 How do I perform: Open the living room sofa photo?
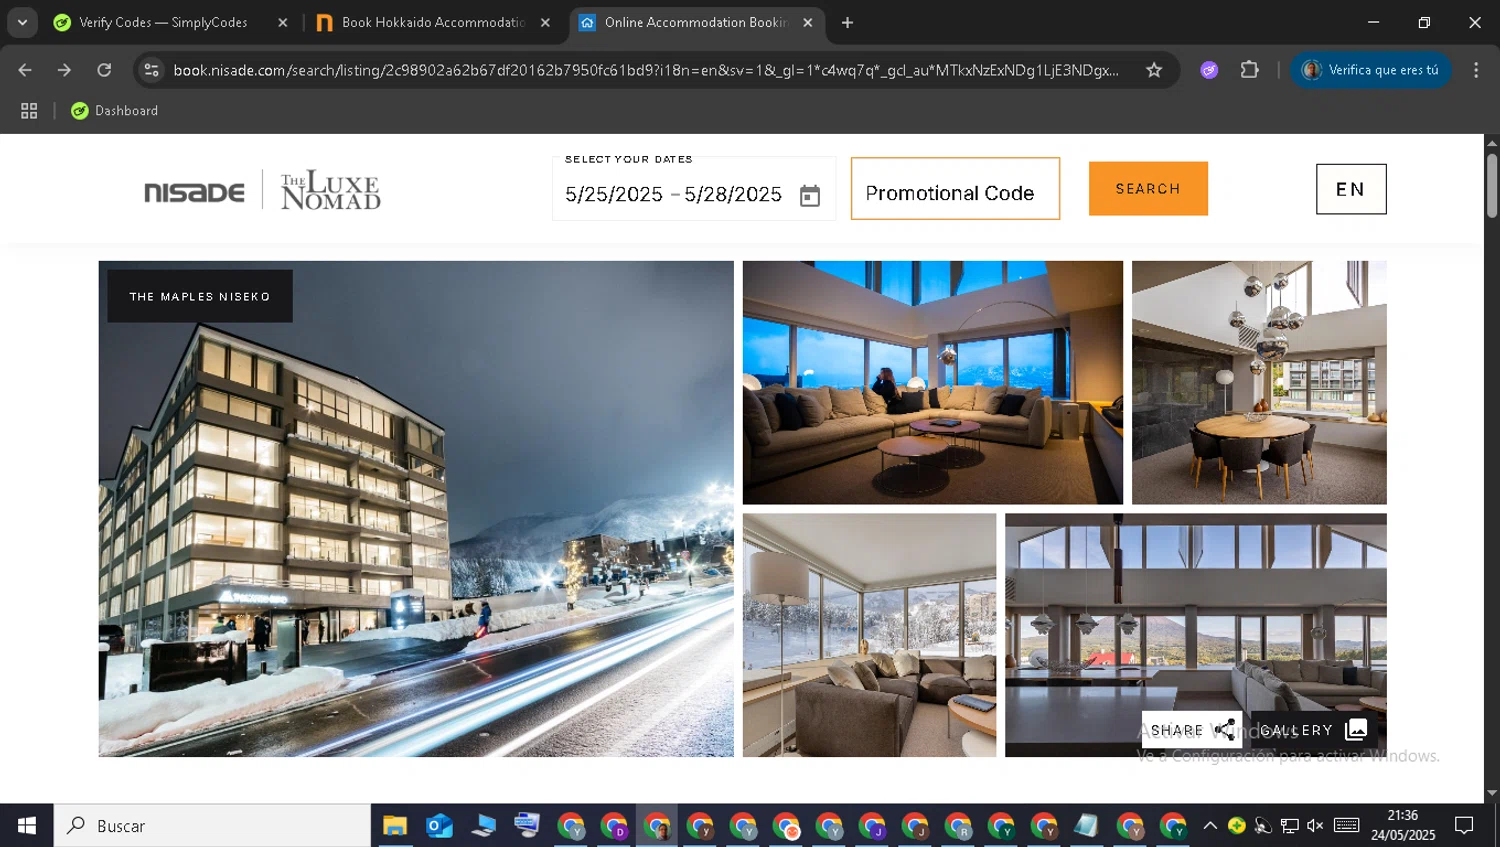pyautogui.click(x=932, y=383)
